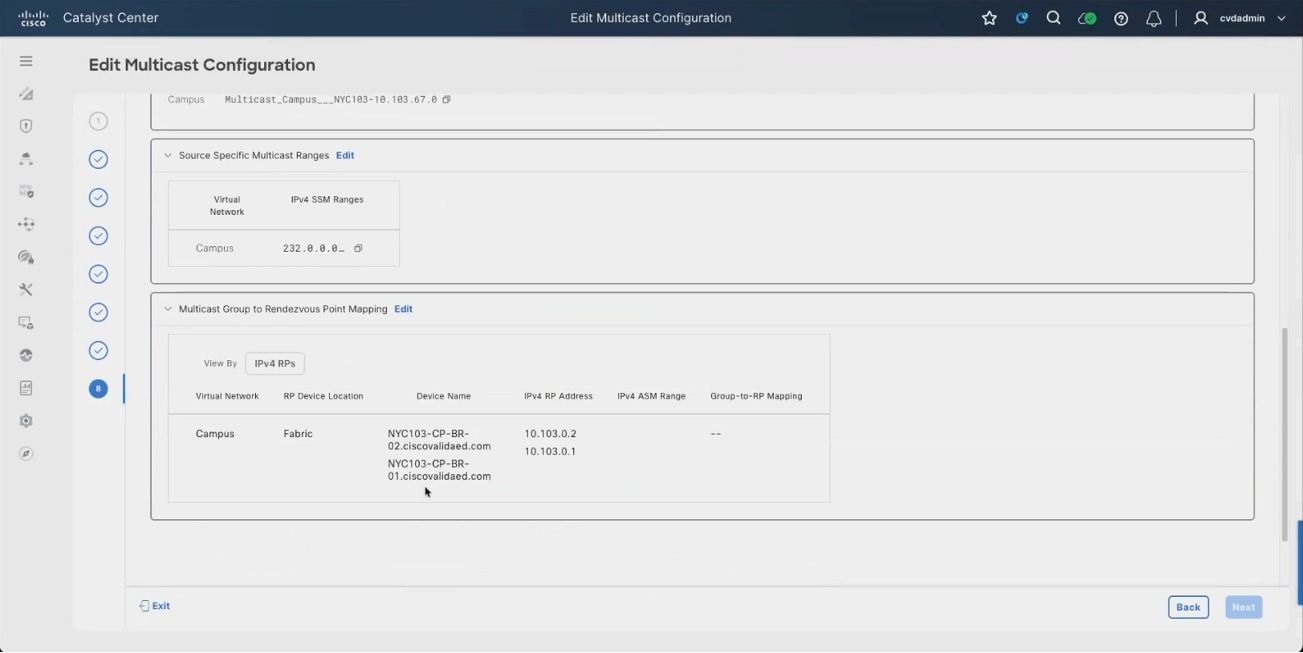1303x653 pixels.
Task: Copy the Multicast_Campus pool name
Action: click(x=446, y=100)
